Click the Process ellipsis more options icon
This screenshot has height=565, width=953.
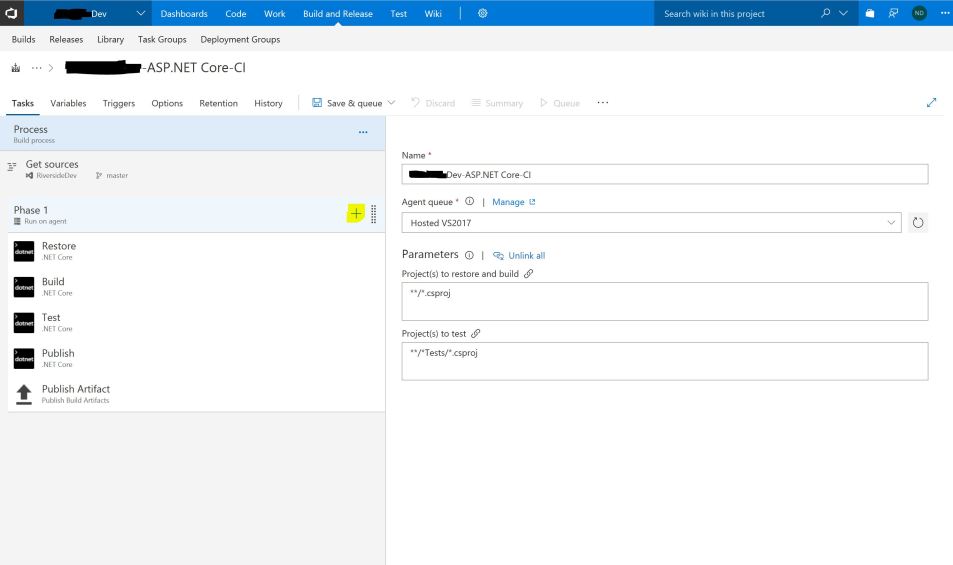coord(363,132)
